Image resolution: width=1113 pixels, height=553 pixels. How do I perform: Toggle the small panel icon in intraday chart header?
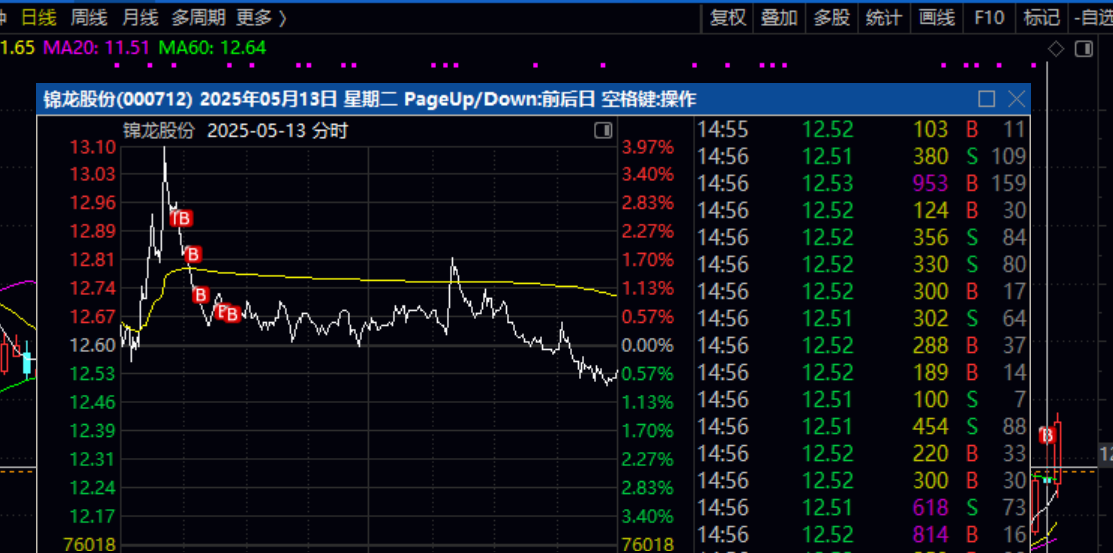tap(603, 131)
